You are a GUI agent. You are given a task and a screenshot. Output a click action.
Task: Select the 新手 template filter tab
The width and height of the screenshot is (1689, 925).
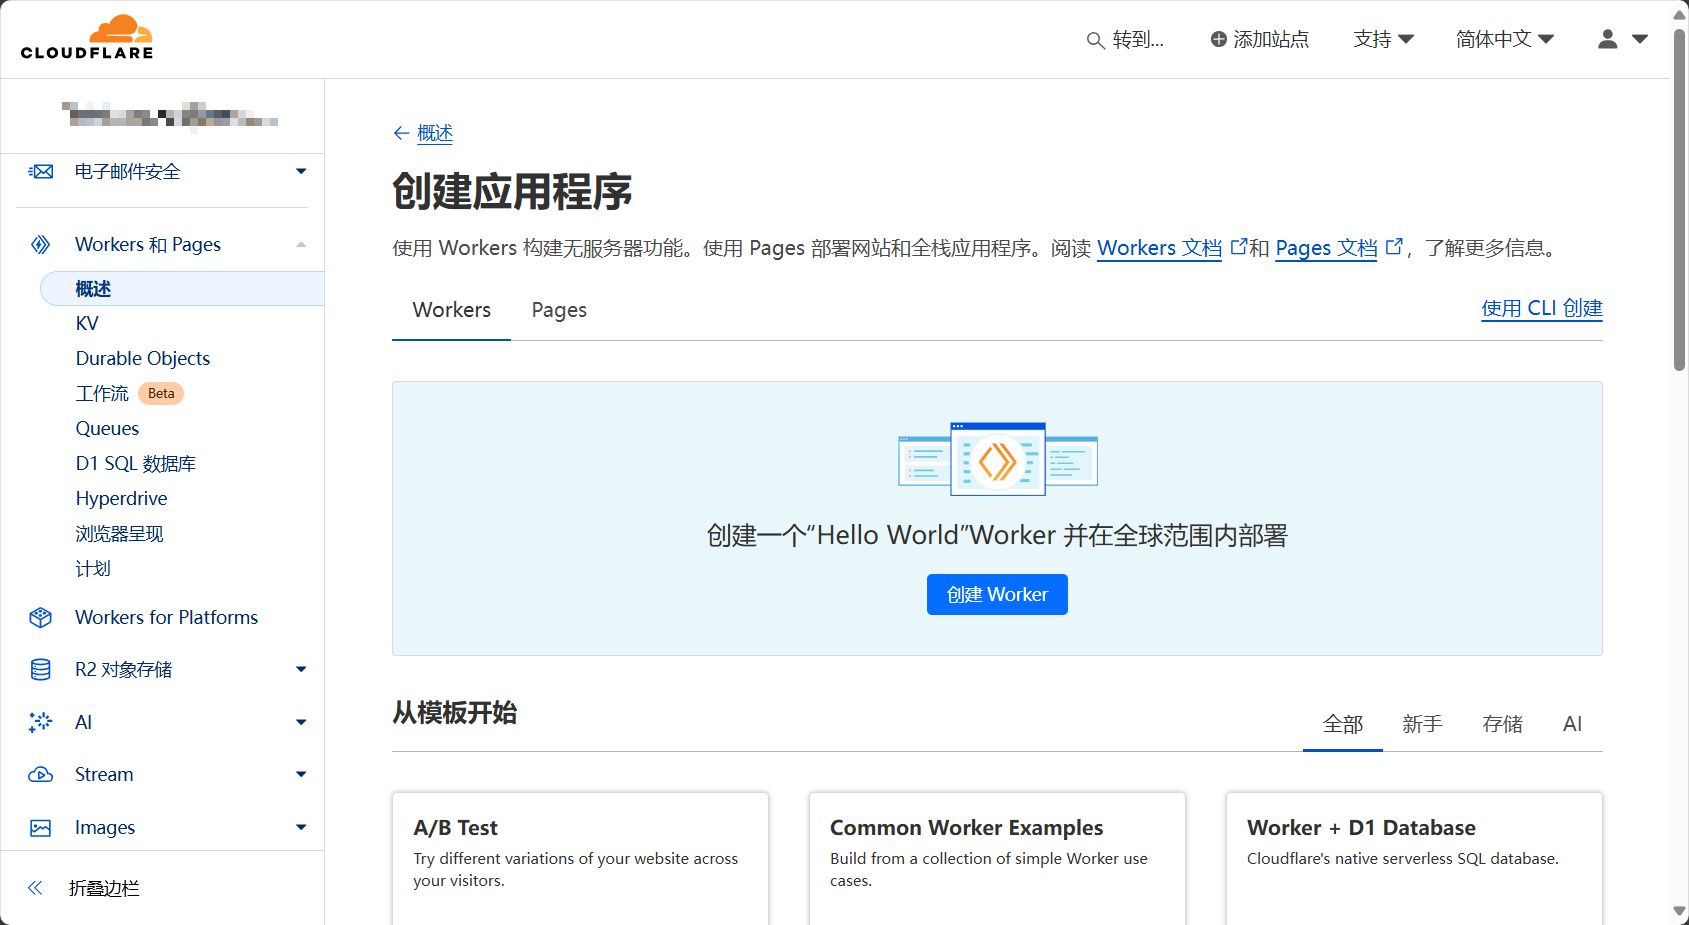tap(1422, 724)
